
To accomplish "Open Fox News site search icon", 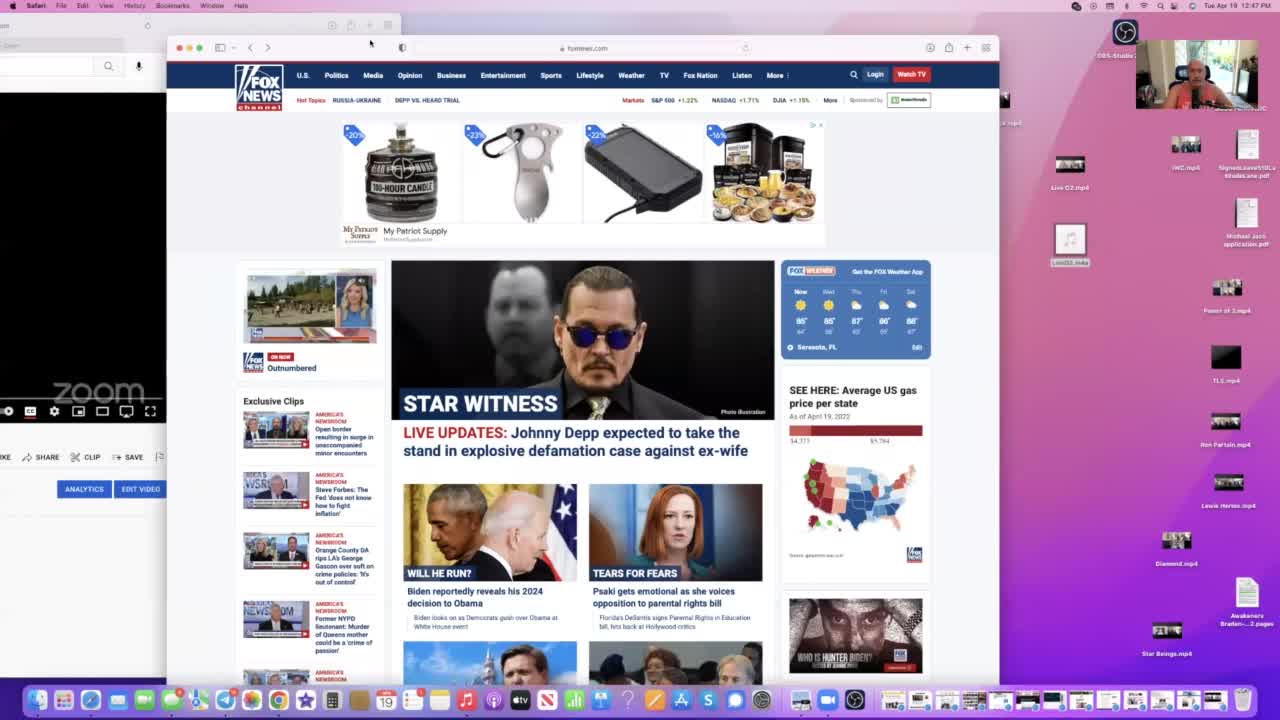I will [x=853, y=74].
